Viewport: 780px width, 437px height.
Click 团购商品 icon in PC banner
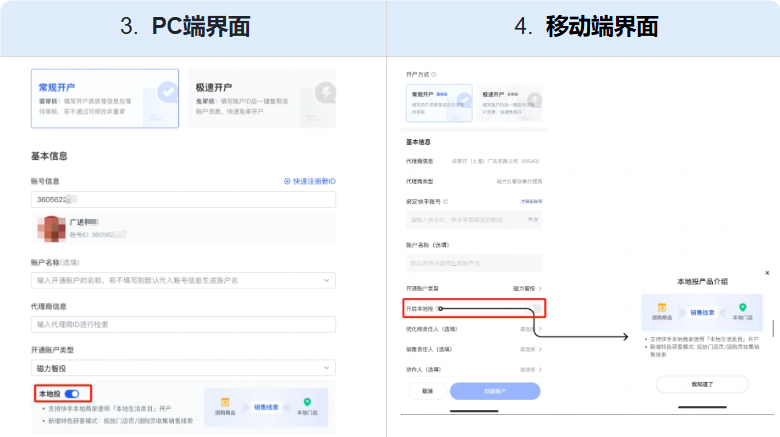coord(225,402)
